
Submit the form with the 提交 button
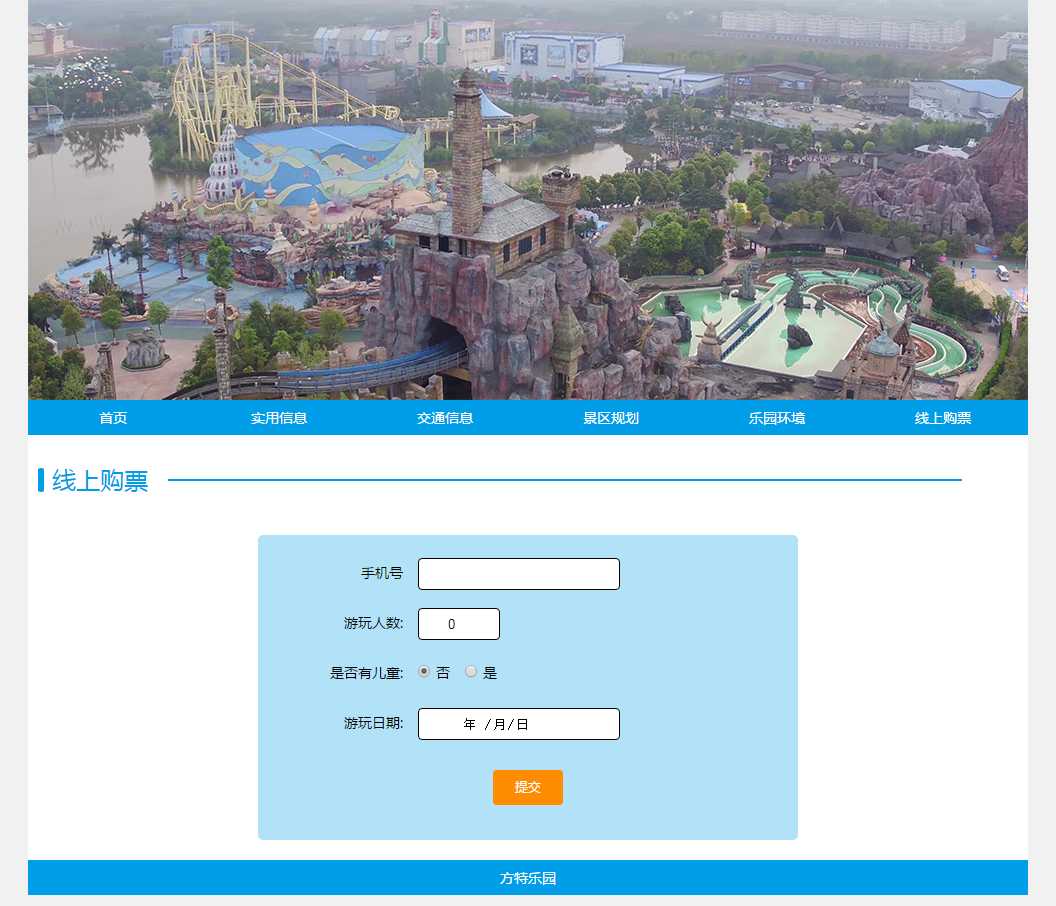coord(527,787)
